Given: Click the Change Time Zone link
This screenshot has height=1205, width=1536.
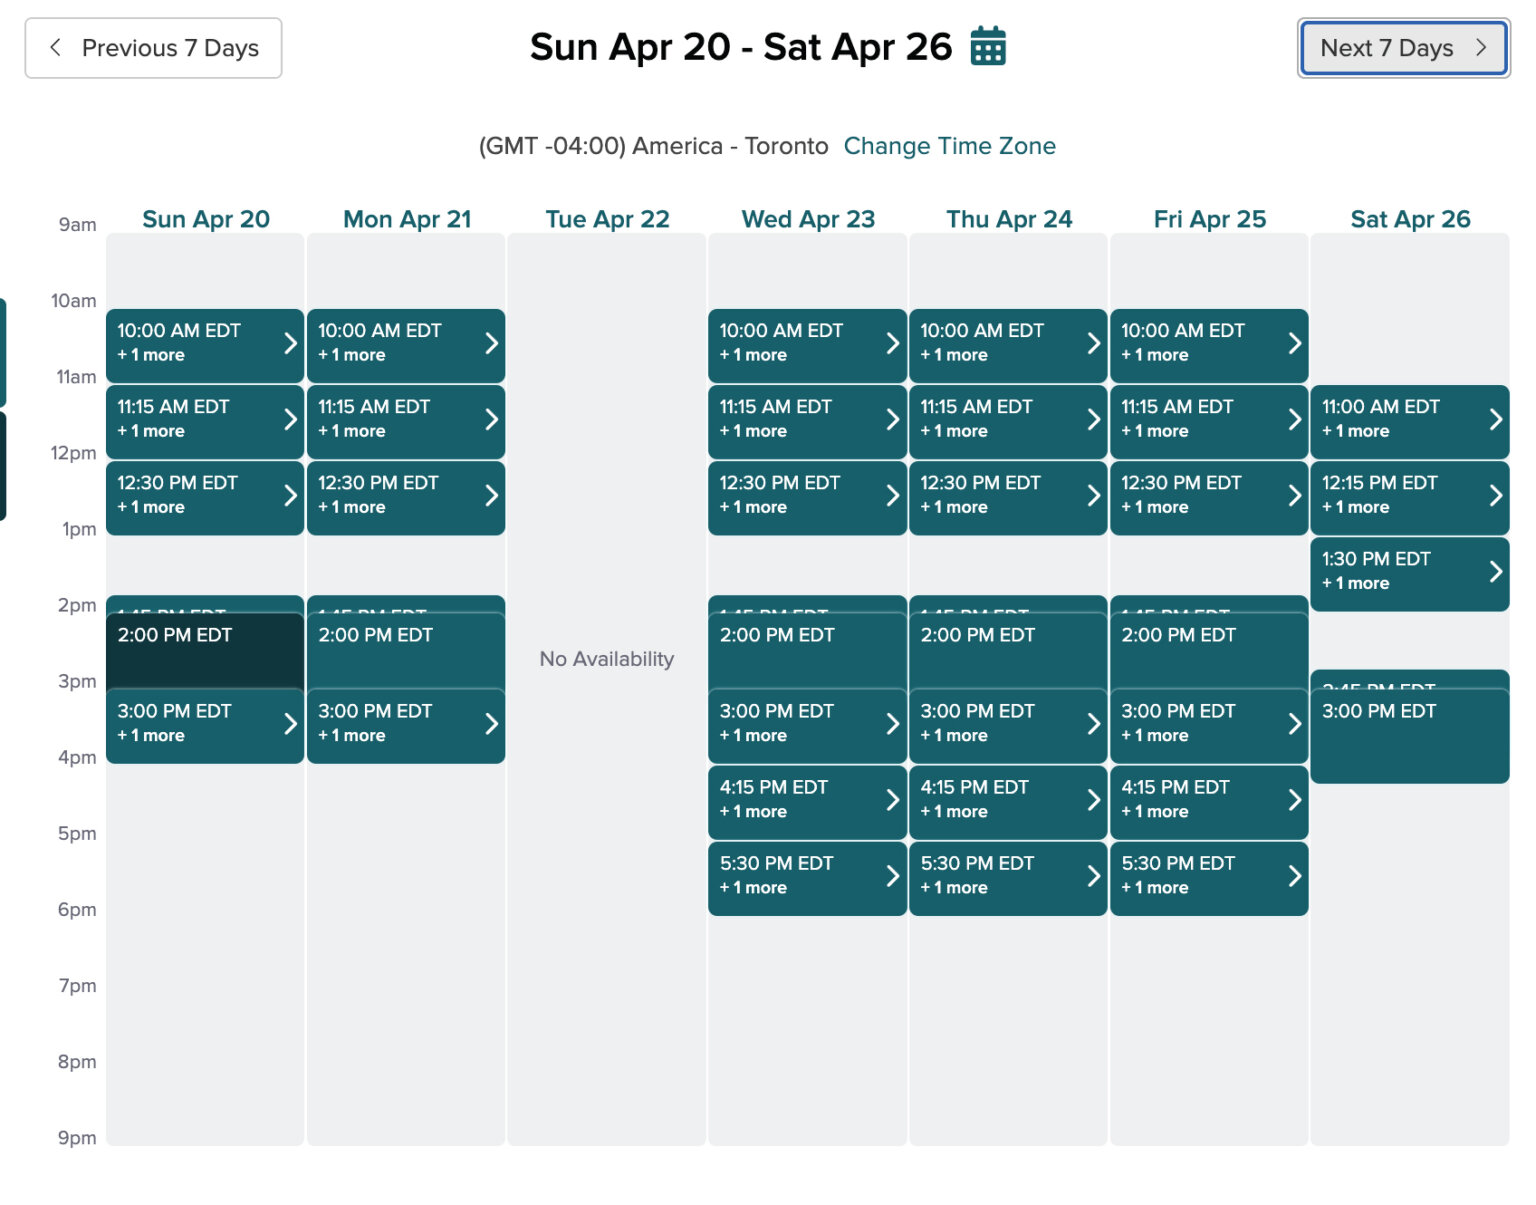Looking at the screenshot, I should (949, 146).
